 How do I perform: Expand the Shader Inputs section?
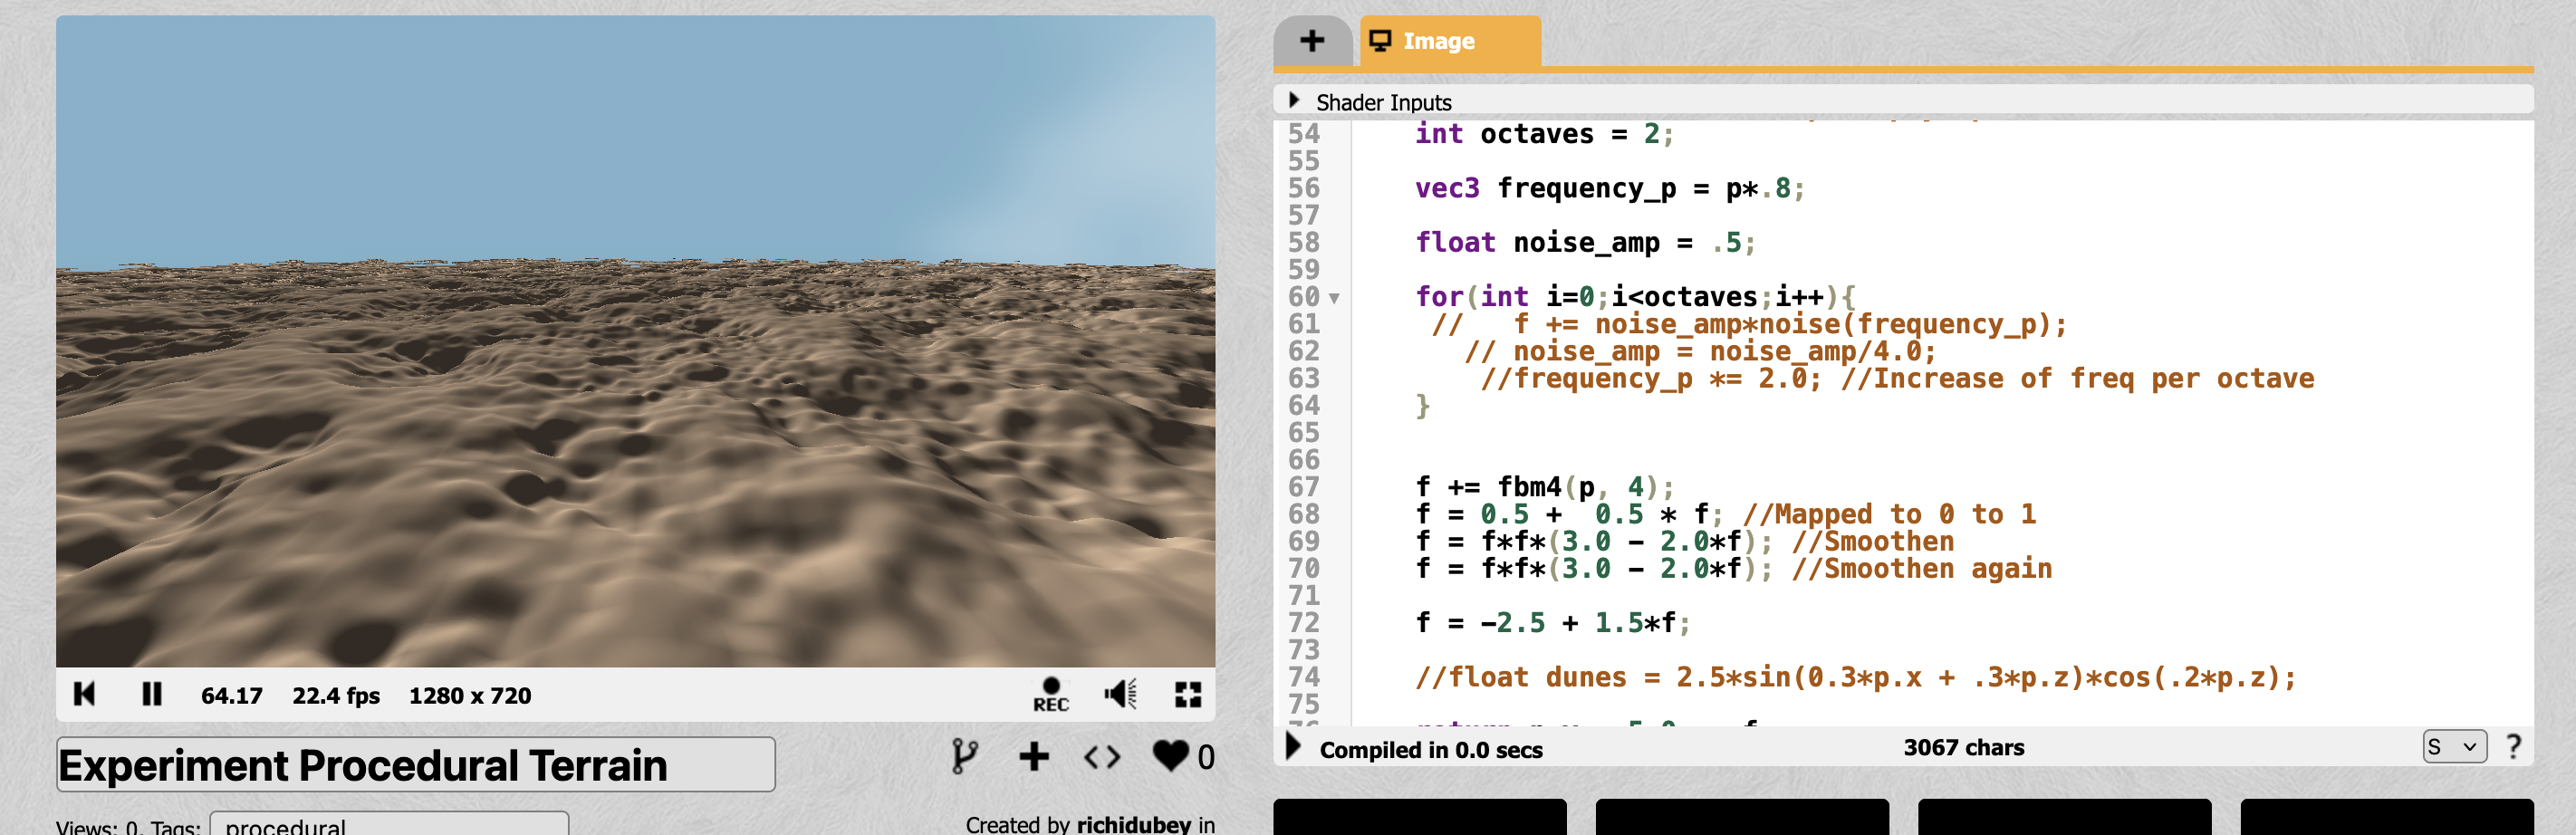(1294, 101)
